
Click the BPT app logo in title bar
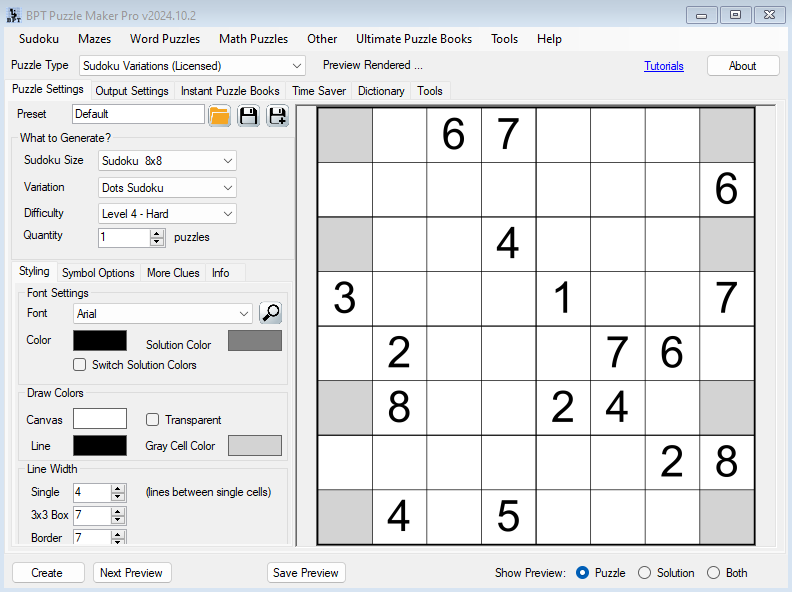(x=14, y=14)
